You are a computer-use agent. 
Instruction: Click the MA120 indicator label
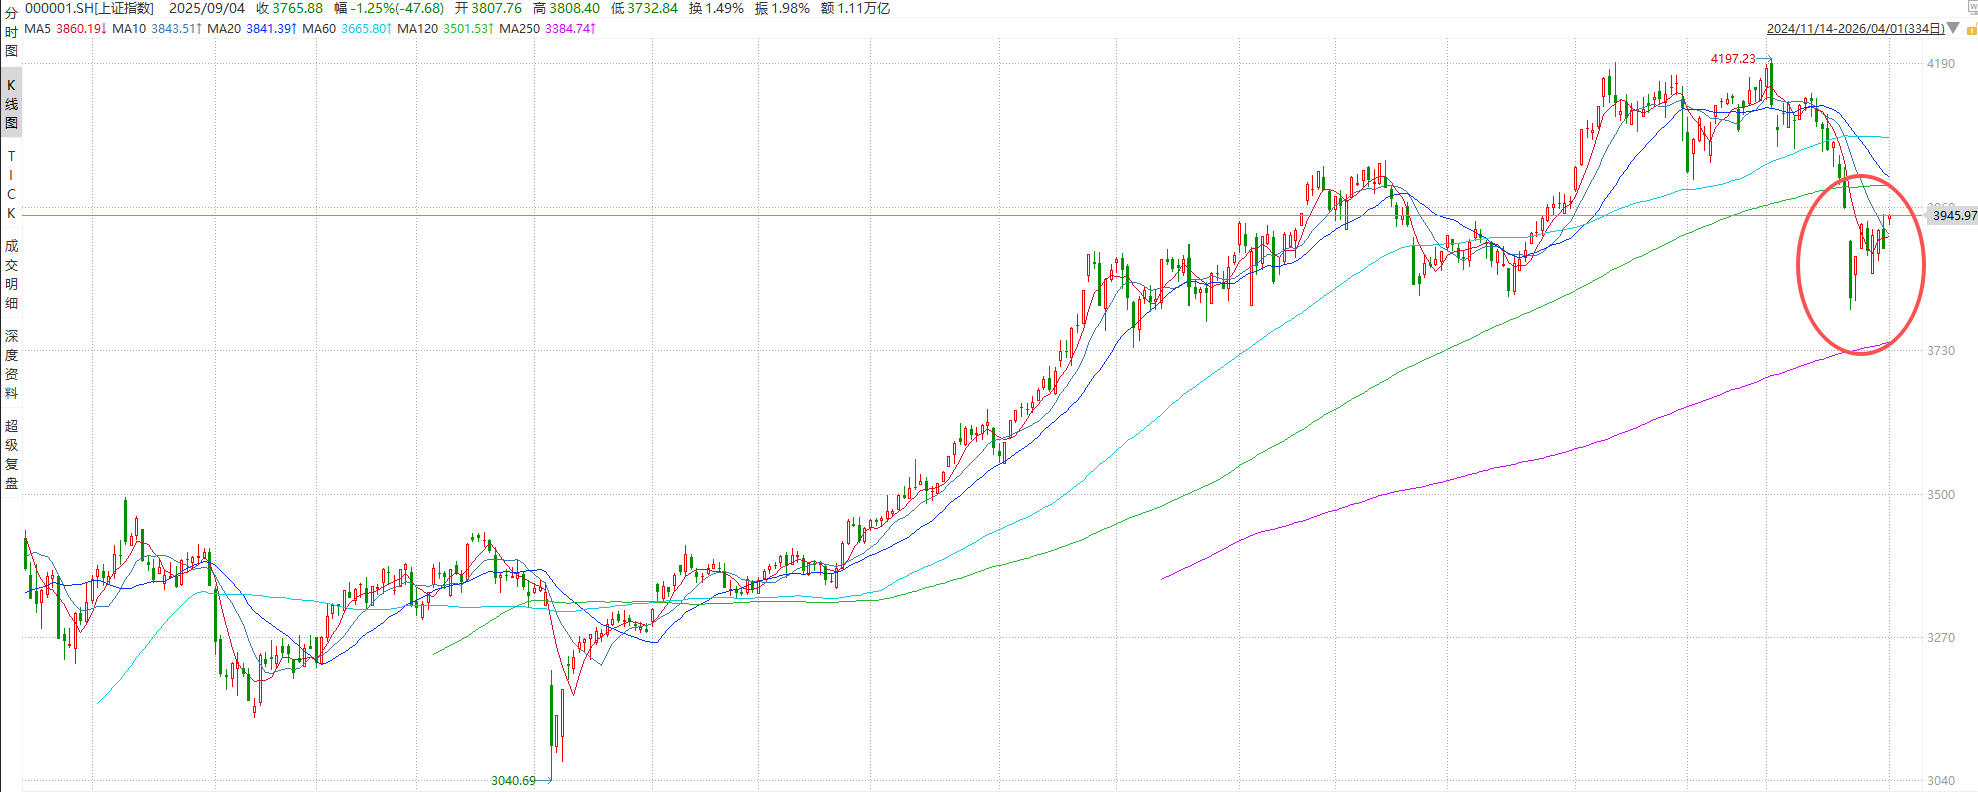click(x=417, y=29)
